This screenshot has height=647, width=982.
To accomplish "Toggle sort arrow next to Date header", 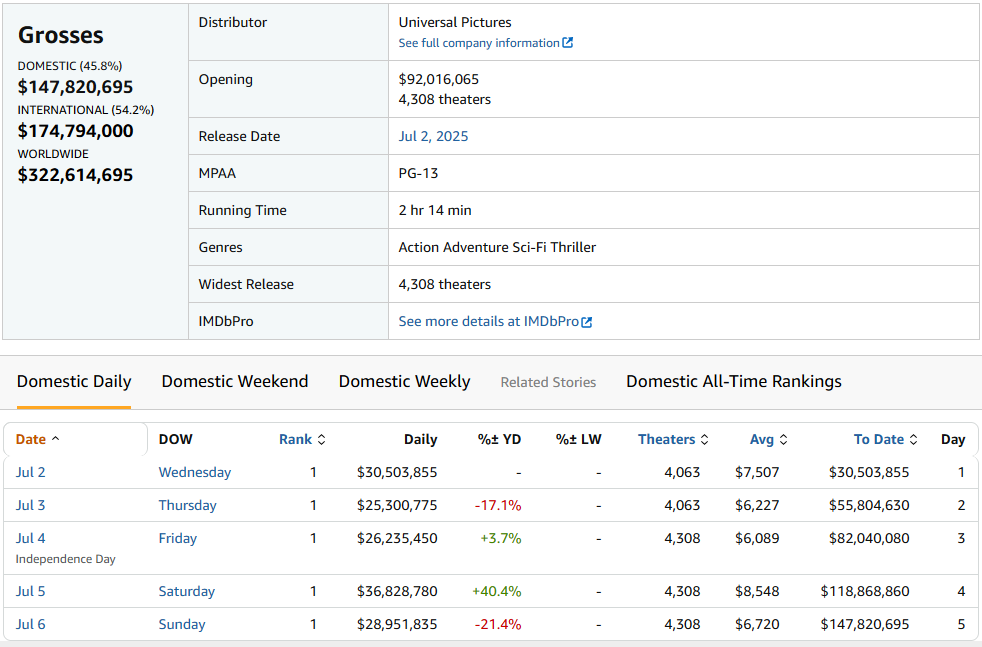I will [x=55, y=439].
